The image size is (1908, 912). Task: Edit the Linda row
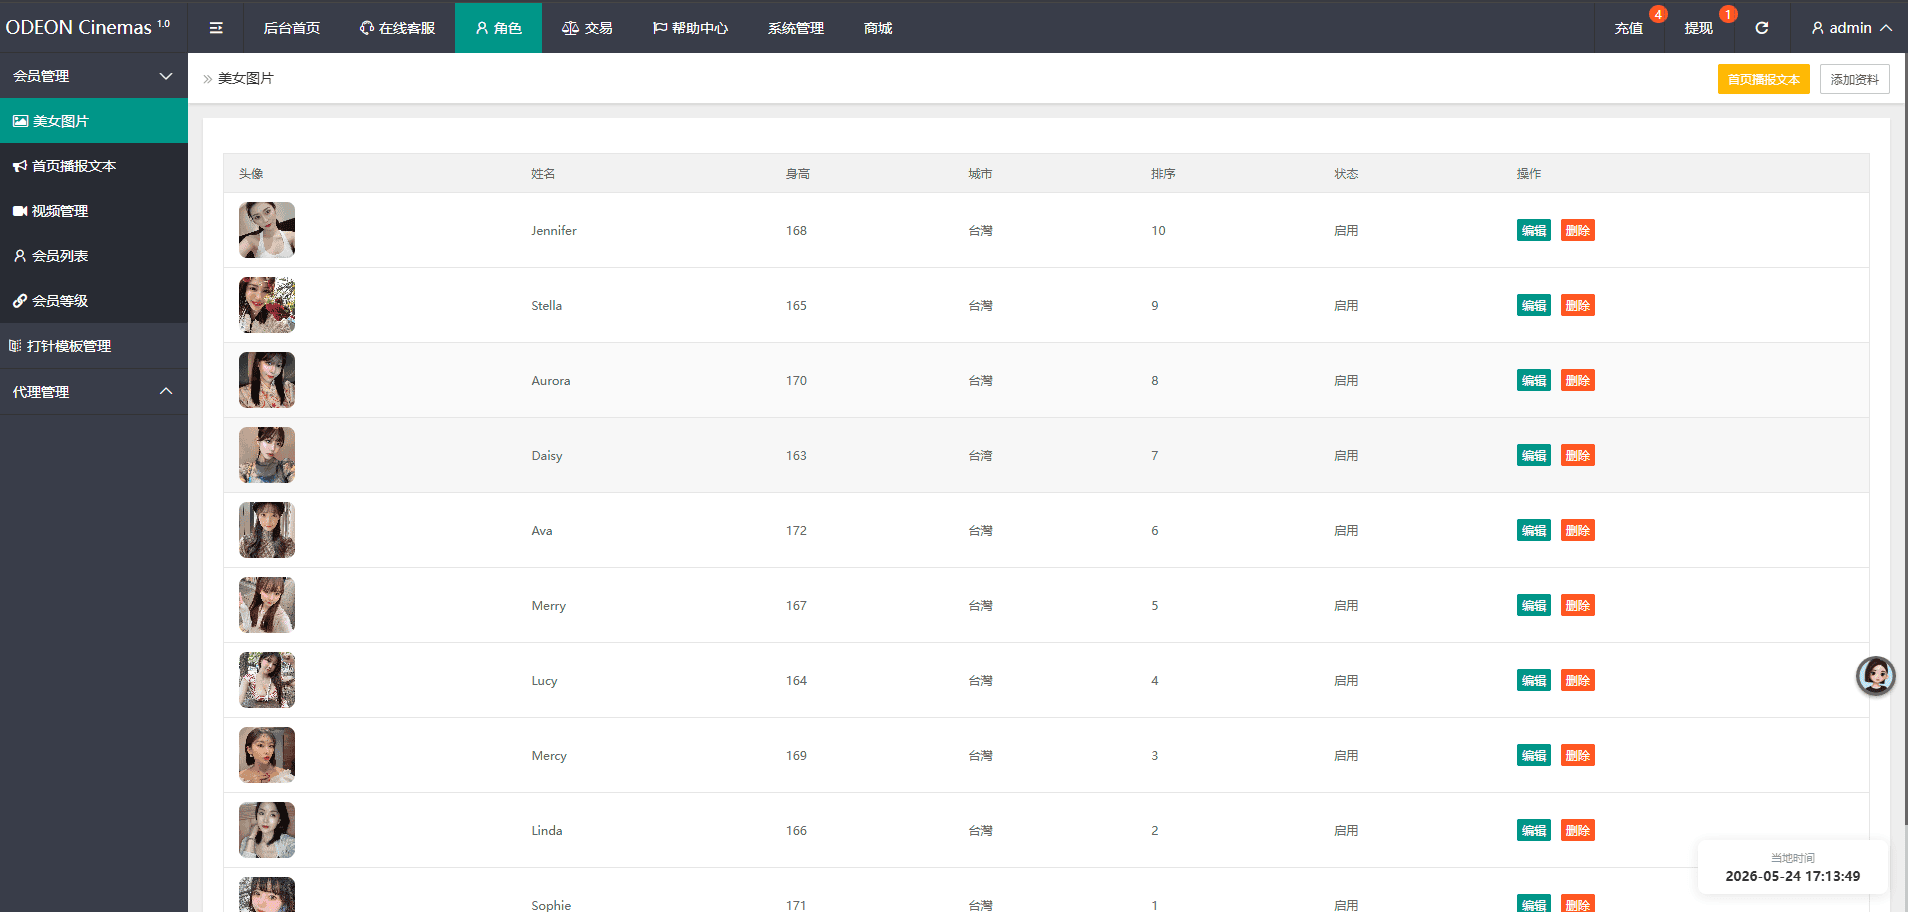pyautogui.click(x=1534, y=830)
